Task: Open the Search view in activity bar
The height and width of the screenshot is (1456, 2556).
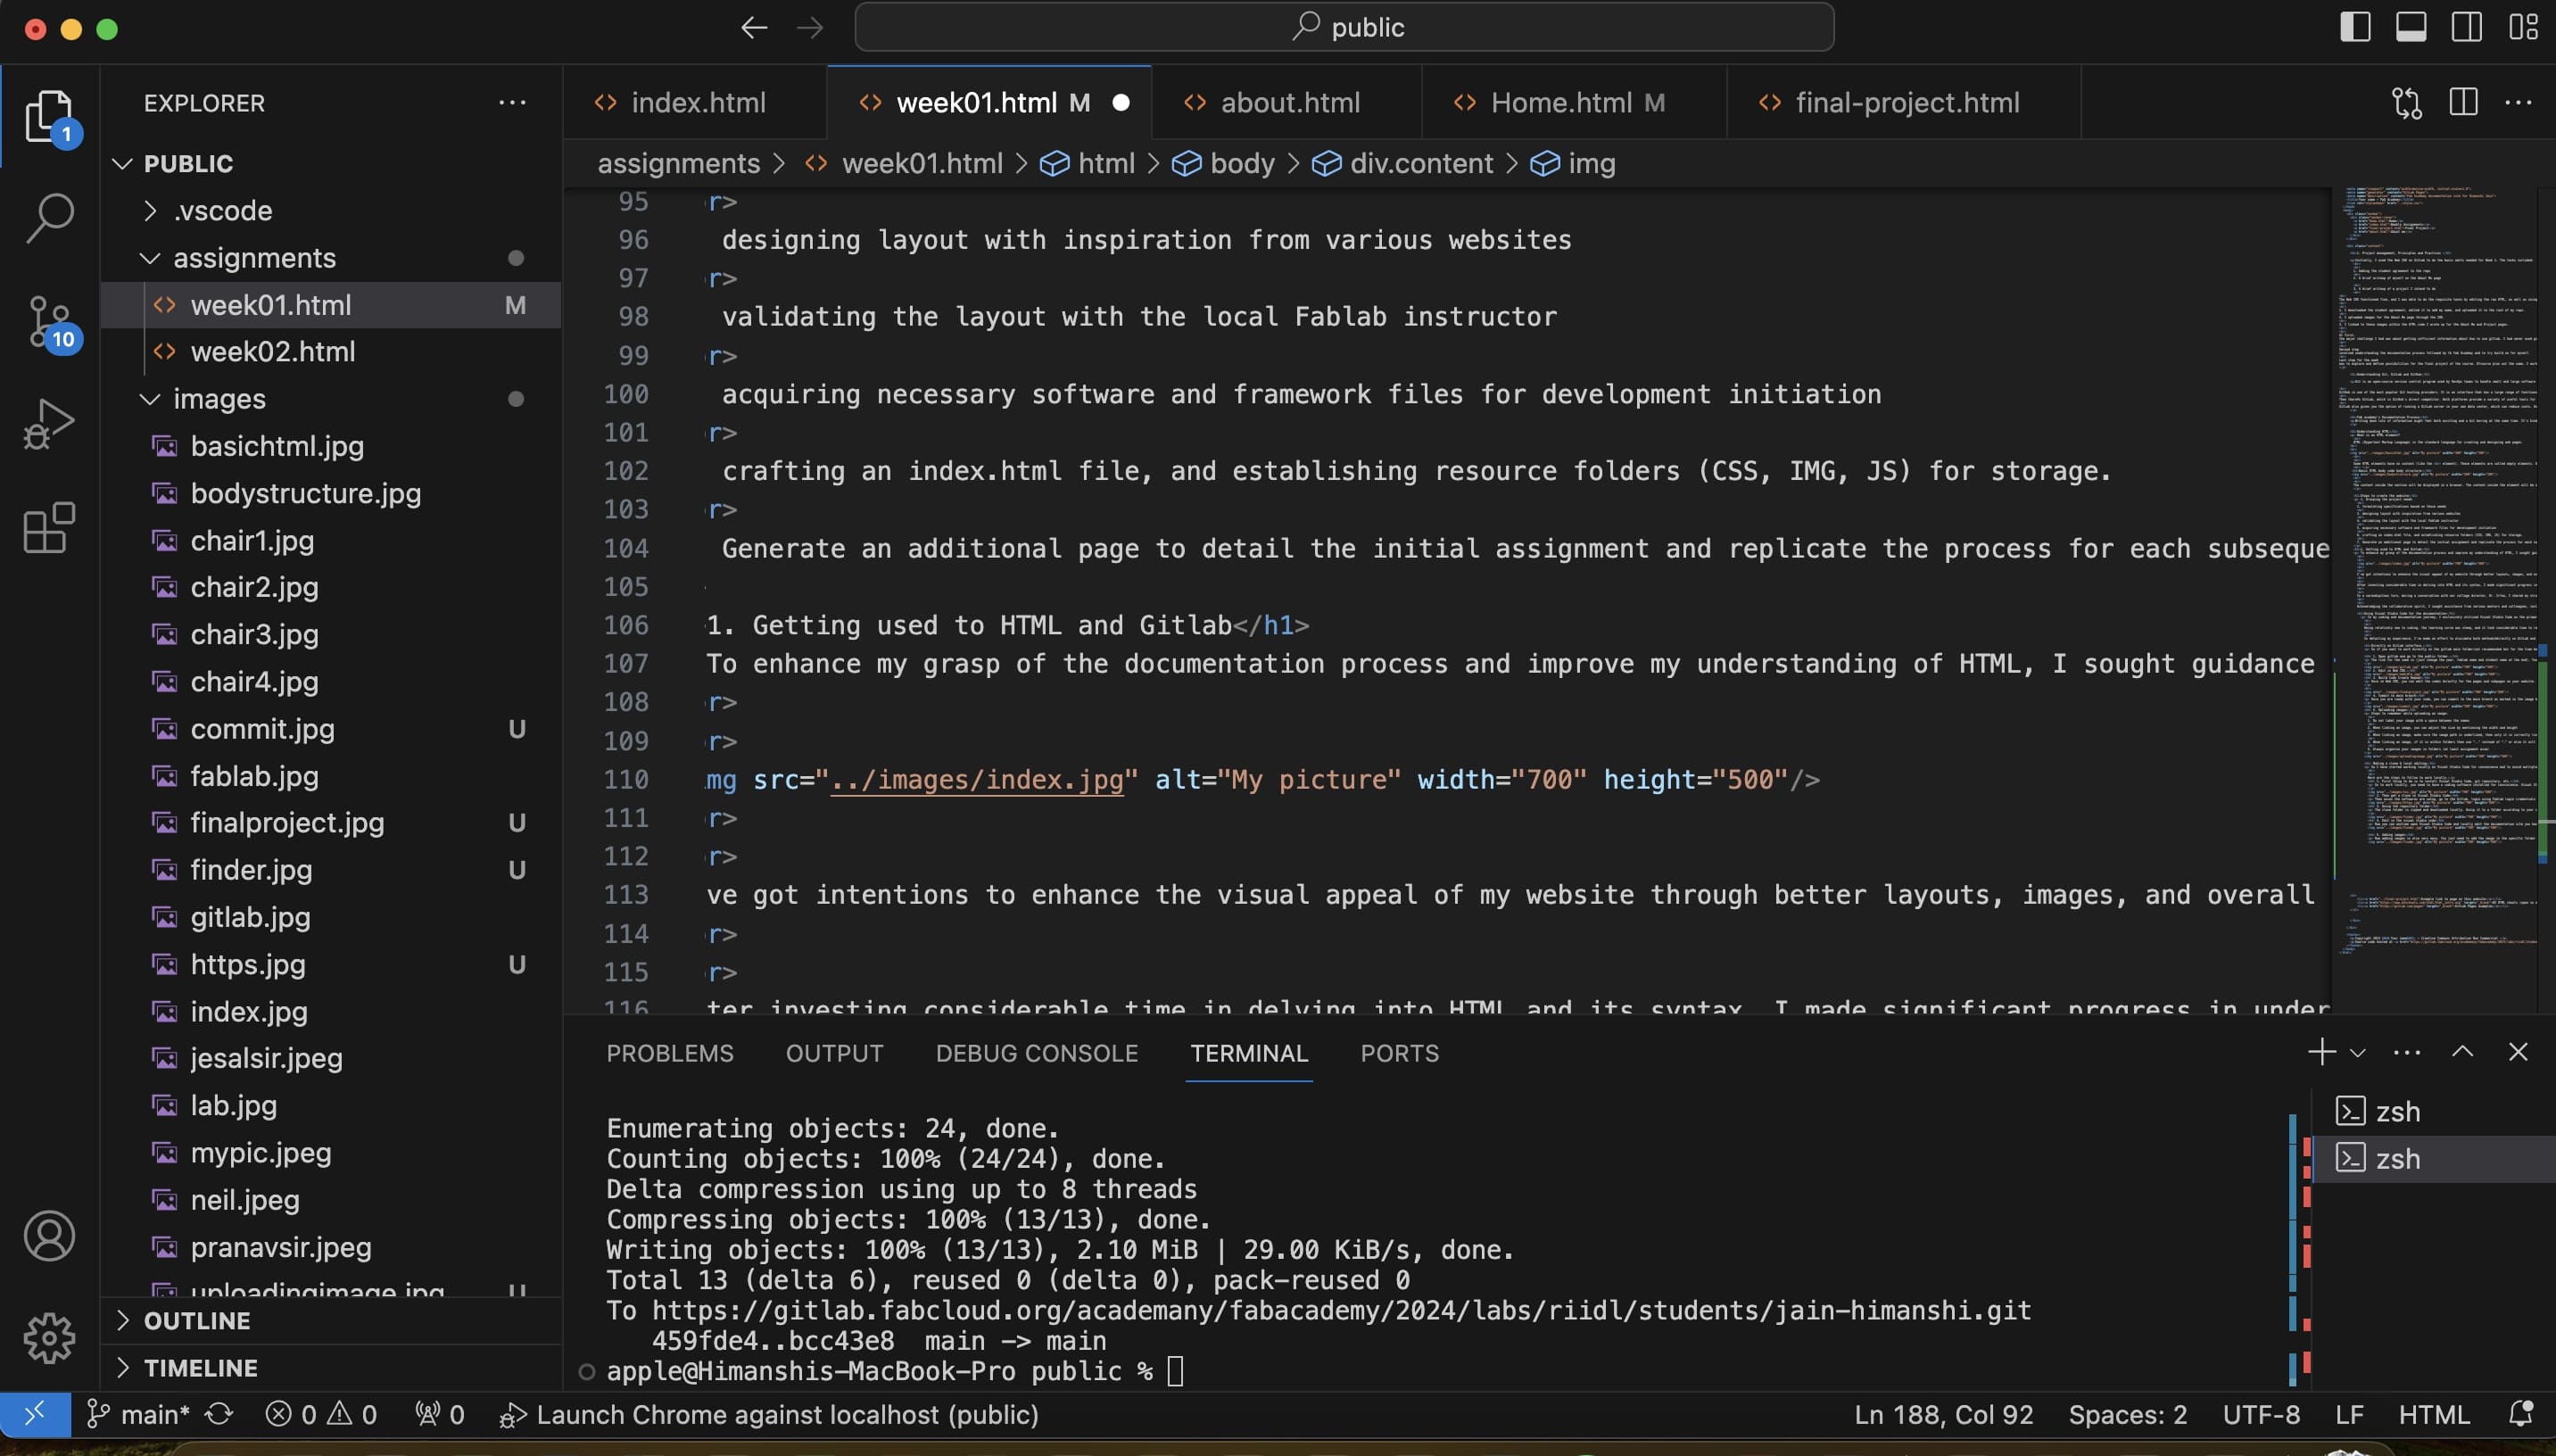Action: click(x=49, y=218)
